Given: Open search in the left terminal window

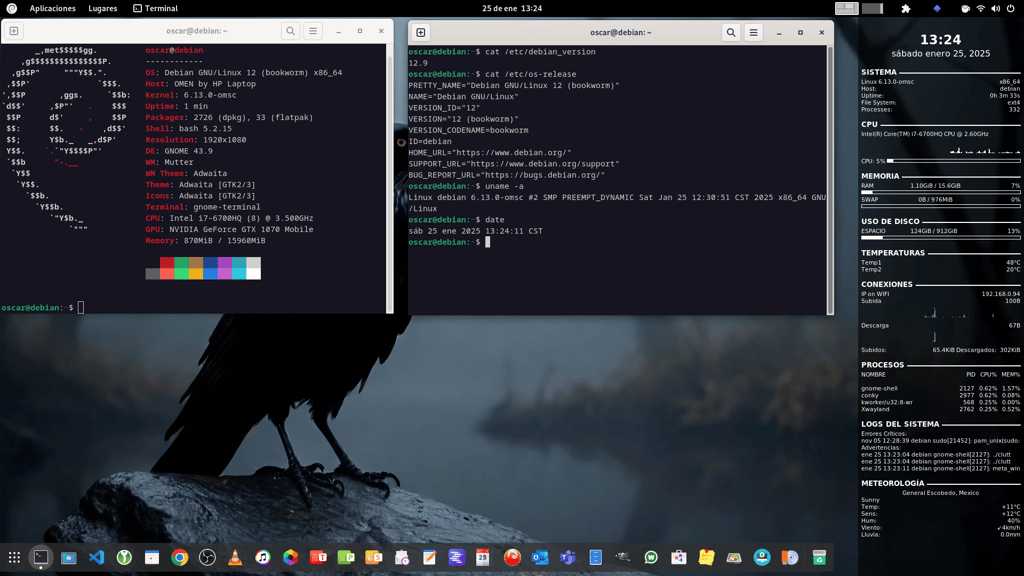Looking at the screenshot, I should (x=291, y=31).
